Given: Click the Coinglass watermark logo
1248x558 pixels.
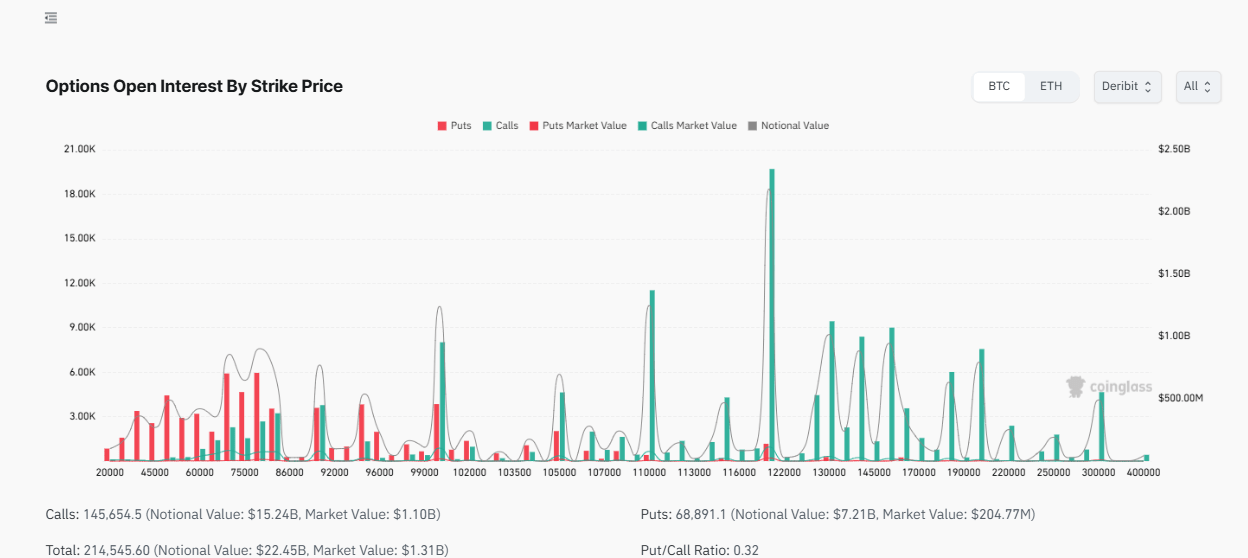Looking at the screenshot, I should point(1109,387).
